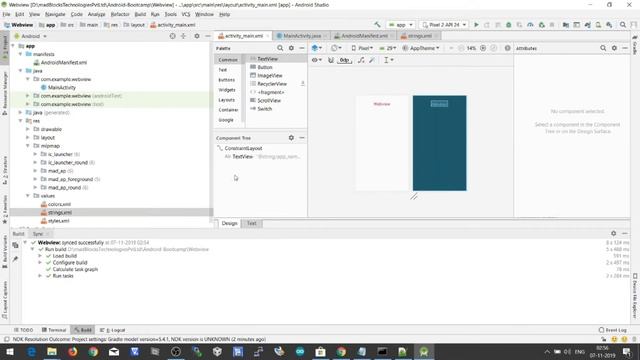Toggle the View Options eye icon
Image resolution: width=640 pixels, height=360 pixels.
(317, 60)
